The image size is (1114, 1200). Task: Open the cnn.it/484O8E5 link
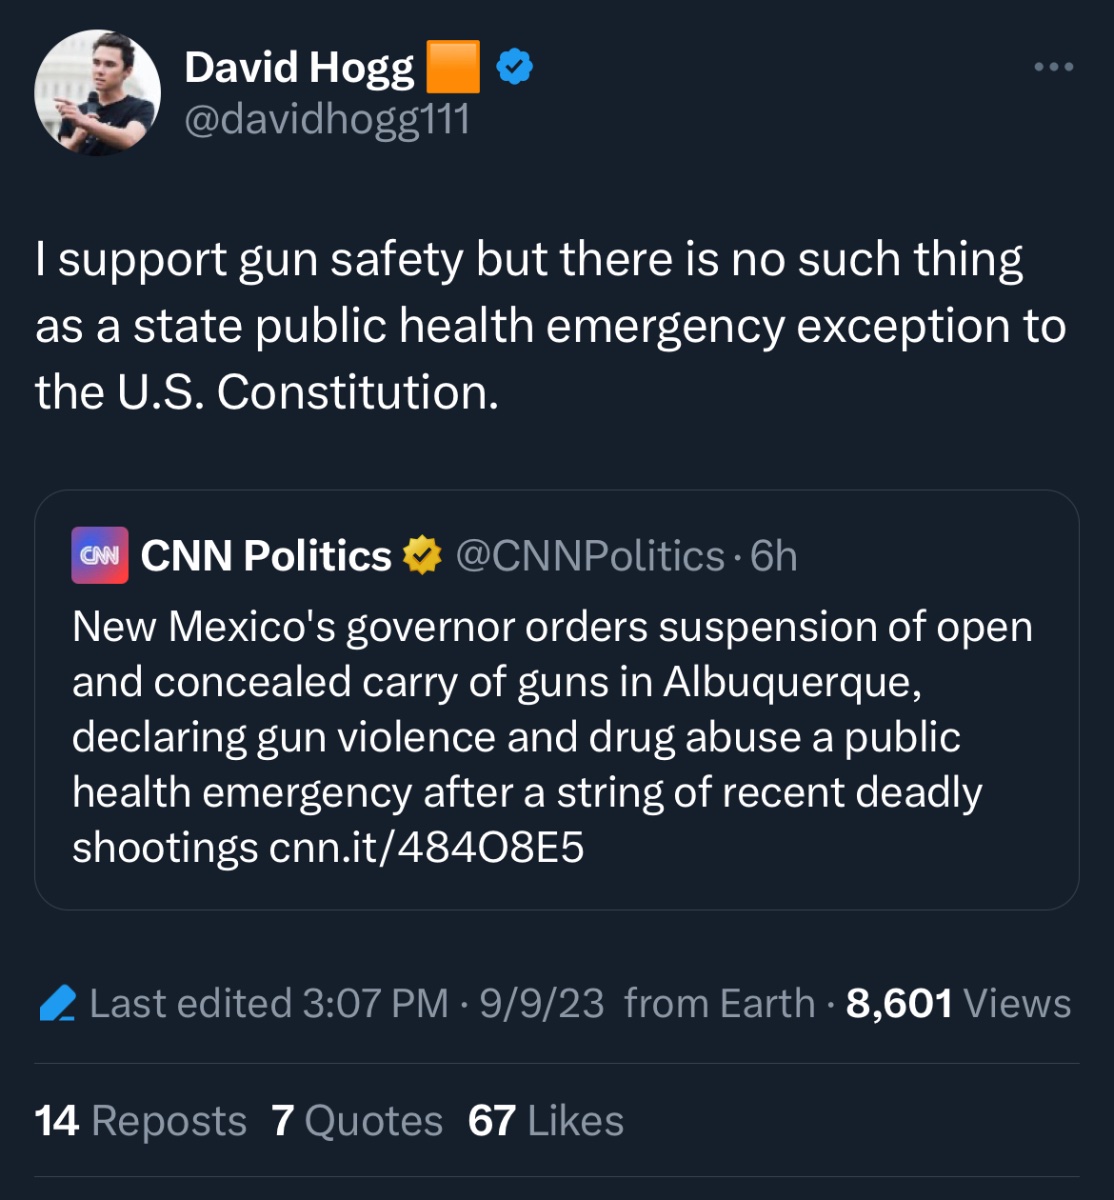tap(427, 848)
